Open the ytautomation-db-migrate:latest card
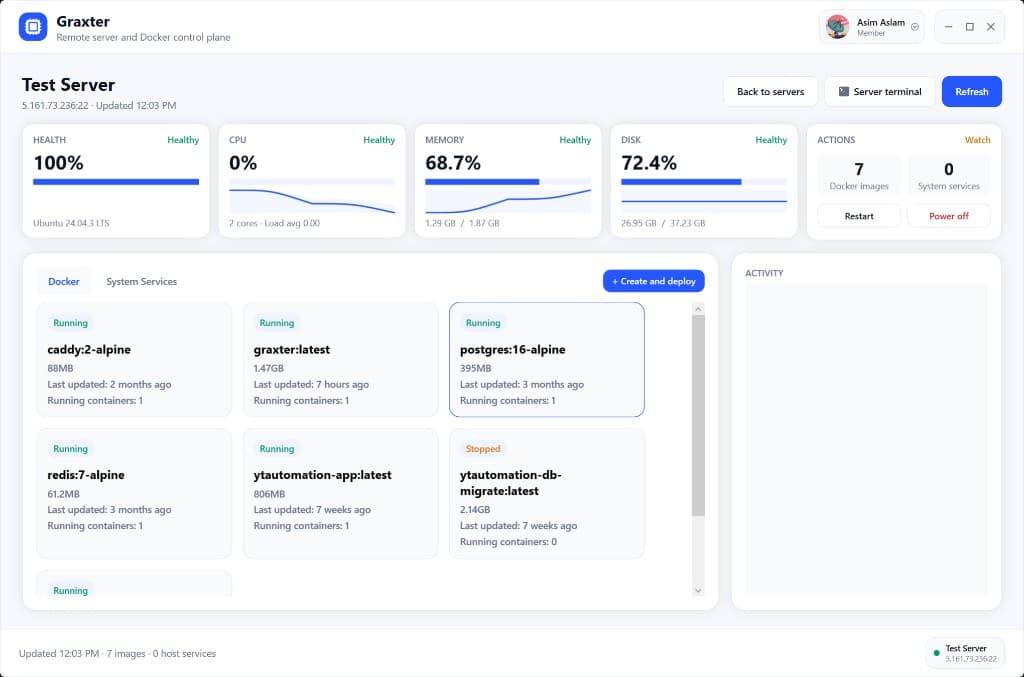This screenshot has width=1024, height=677. click(x=547, y=494)
